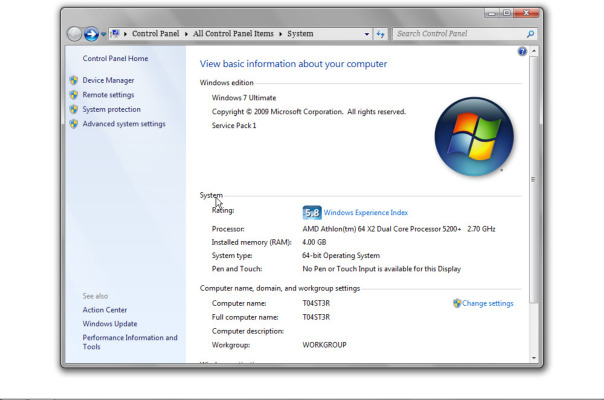604x400 pixels.
Task: Expand arrow before All Control Panel Items
Action: tap(186, 34)
